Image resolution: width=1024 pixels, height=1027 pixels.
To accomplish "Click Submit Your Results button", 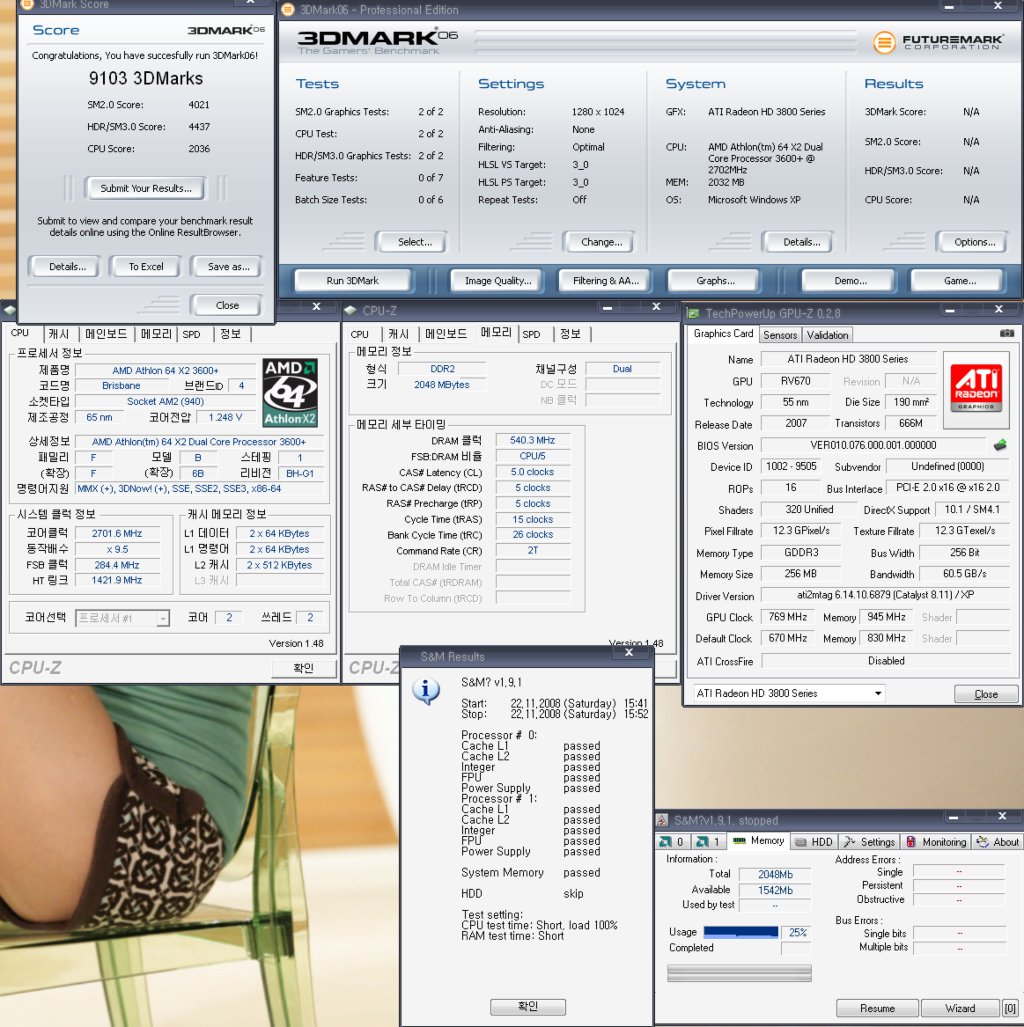I will pyautogui.click(x=145, y=188).
